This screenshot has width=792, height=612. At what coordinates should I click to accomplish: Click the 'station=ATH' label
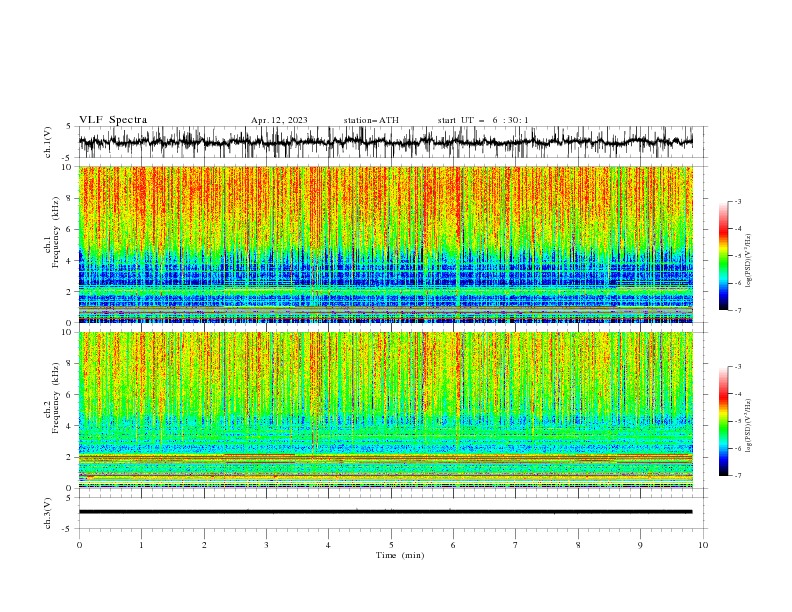[x=371, y=120]
